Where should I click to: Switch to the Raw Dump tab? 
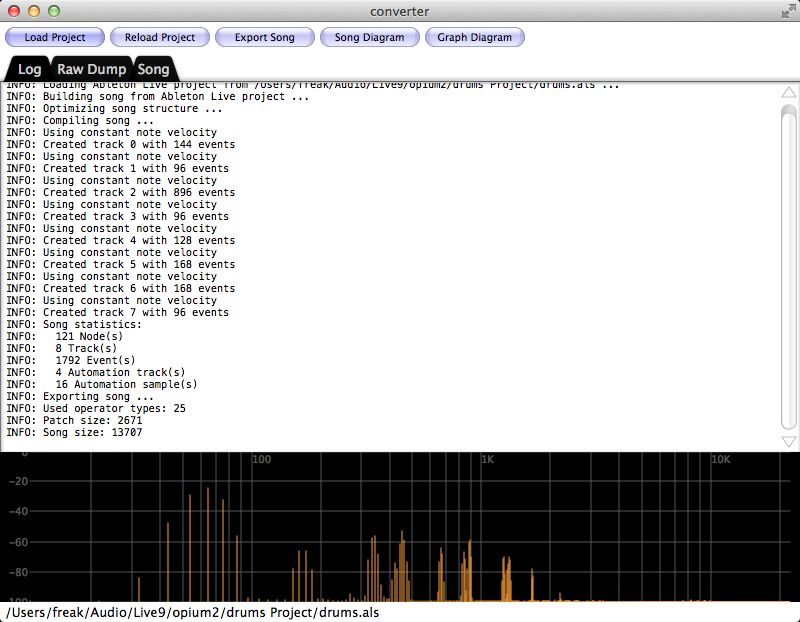(91, 69)
